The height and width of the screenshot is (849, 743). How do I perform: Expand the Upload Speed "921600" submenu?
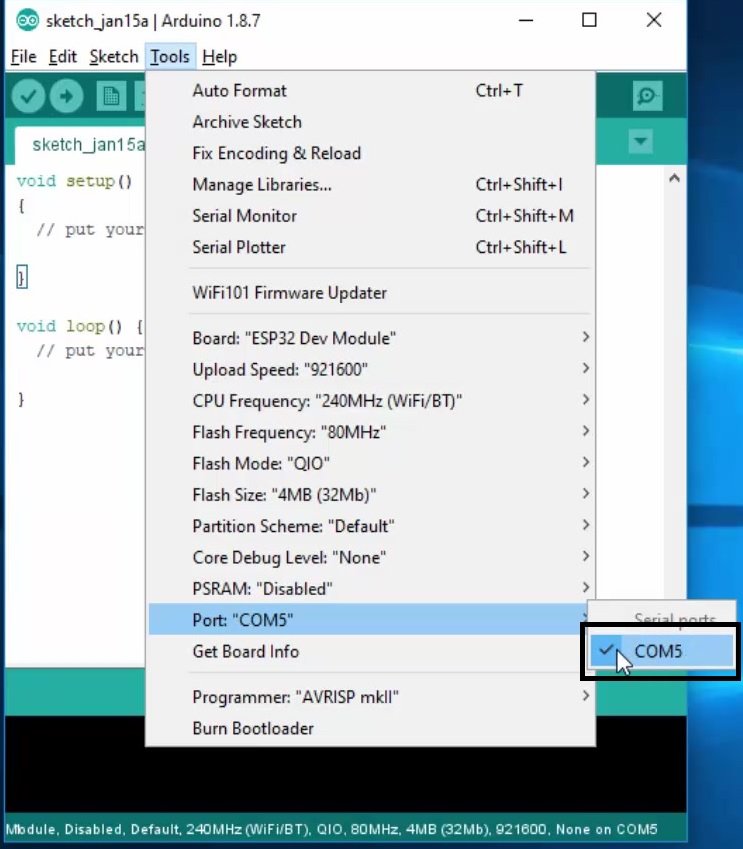point(372,370)
